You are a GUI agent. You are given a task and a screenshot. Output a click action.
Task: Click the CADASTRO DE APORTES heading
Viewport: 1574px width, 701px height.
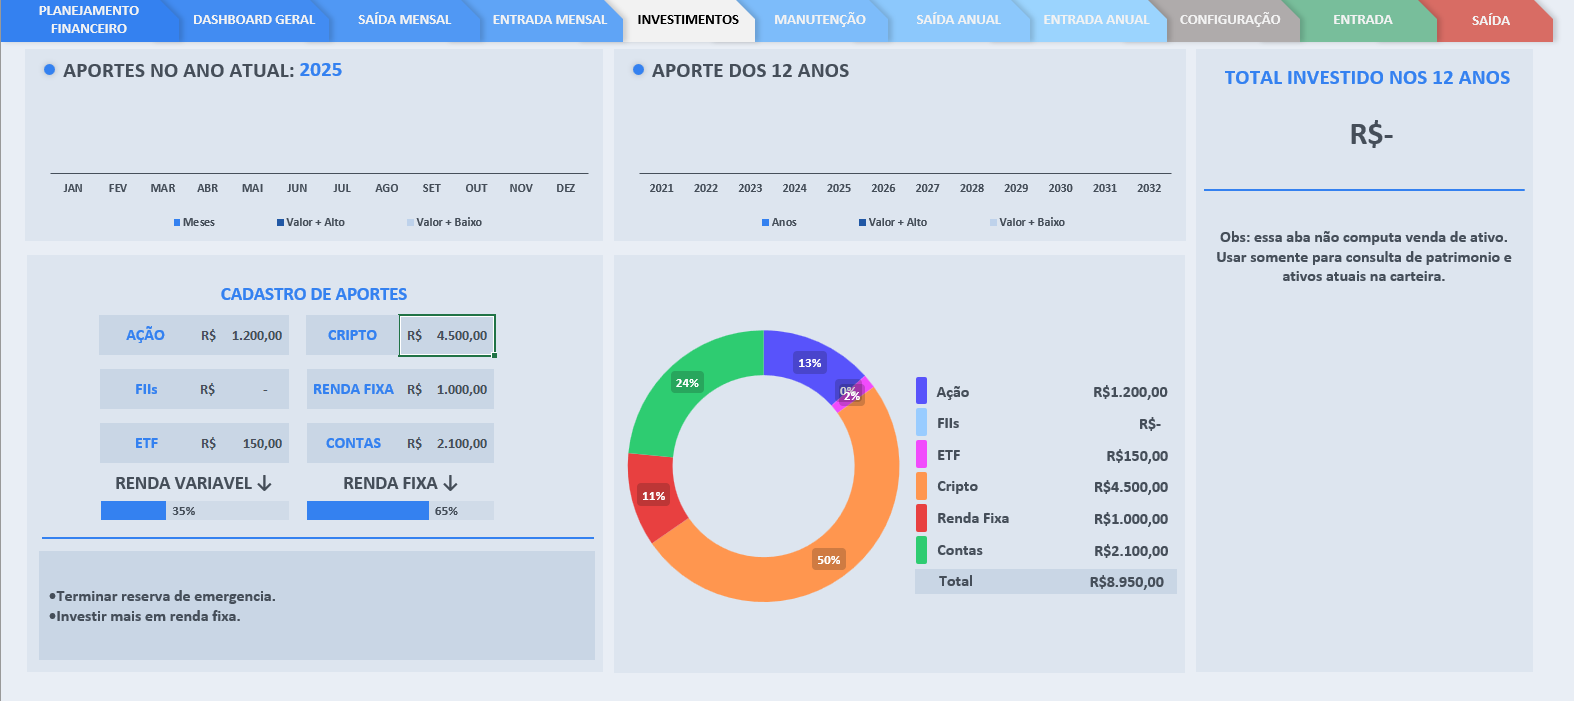click(x=314, y=294)
